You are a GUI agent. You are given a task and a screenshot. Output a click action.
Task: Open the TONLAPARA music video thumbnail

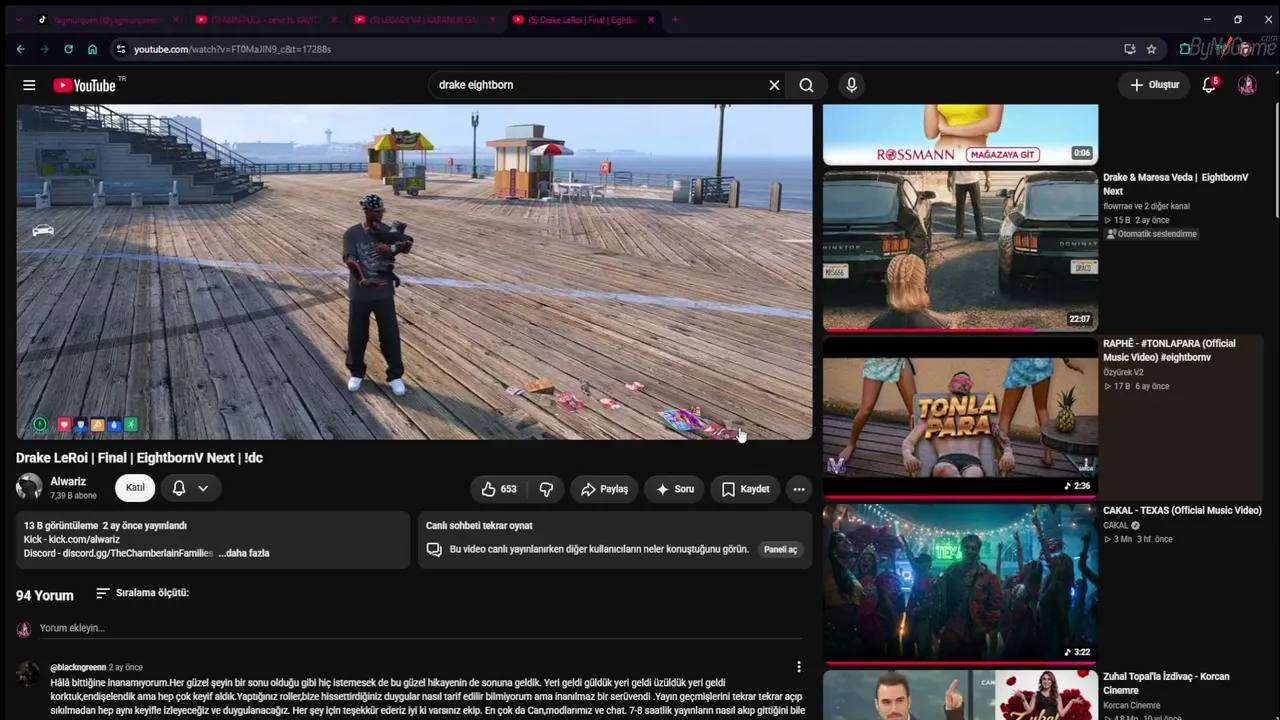point(960,416)
